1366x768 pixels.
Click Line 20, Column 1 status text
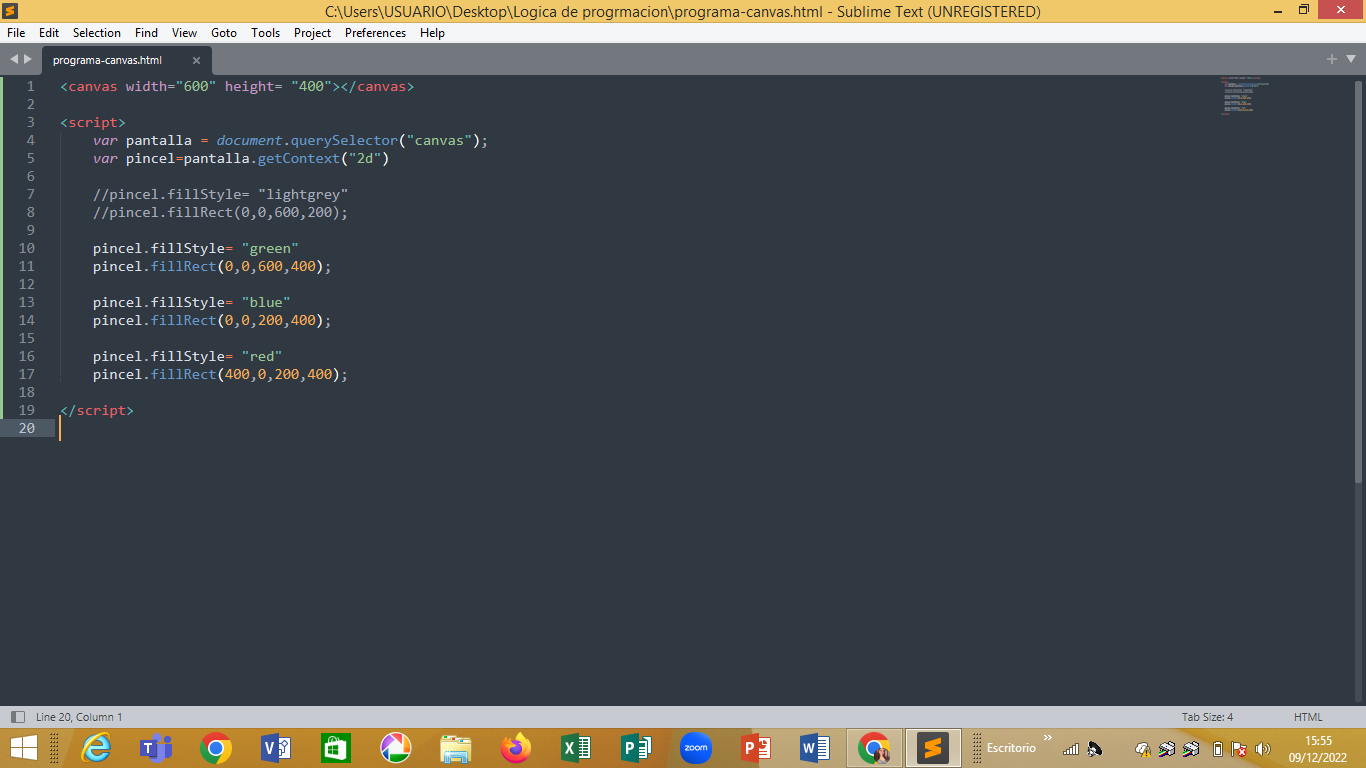coord(79,717)
